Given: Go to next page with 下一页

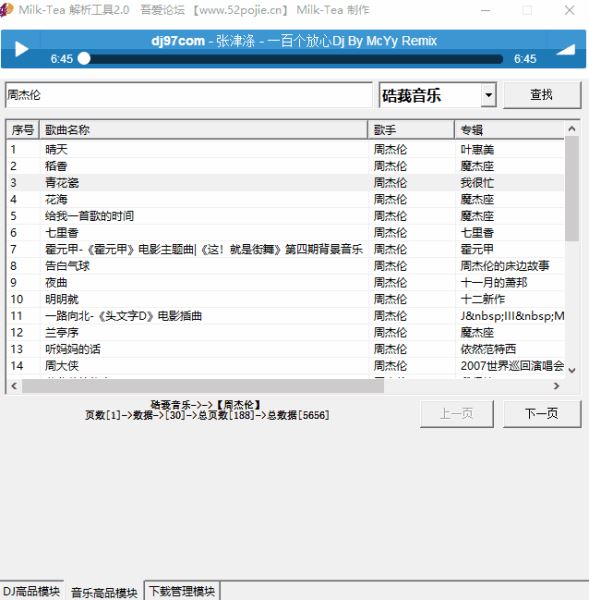Looking at the screenshot, I should [x=542, y=414].
